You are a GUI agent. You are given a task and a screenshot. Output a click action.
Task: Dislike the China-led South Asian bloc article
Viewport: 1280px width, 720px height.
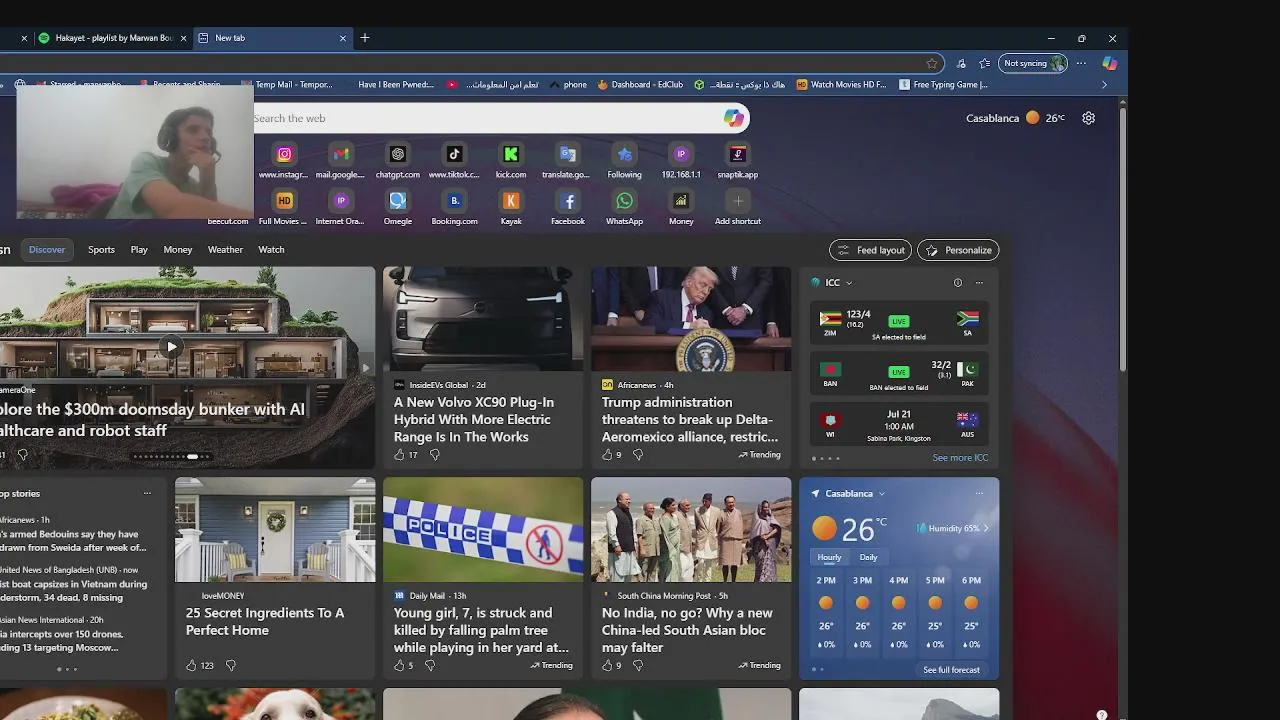tap(637, 665)
